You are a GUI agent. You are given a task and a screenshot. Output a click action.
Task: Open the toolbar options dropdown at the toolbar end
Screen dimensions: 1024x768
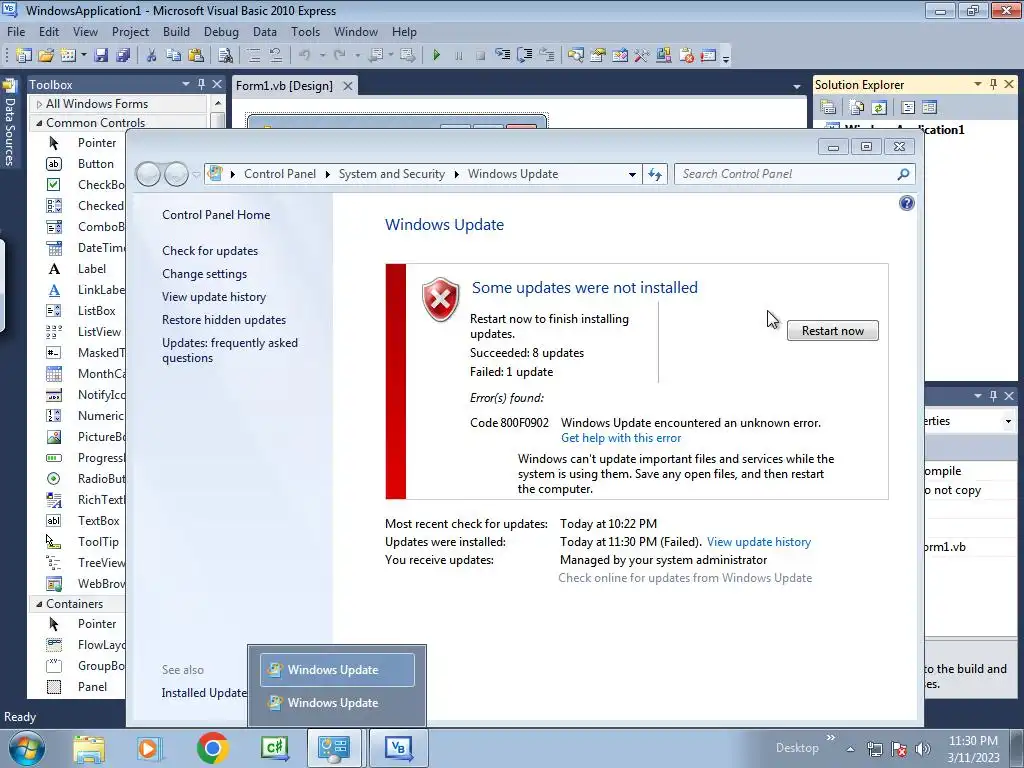pos(726,57)
